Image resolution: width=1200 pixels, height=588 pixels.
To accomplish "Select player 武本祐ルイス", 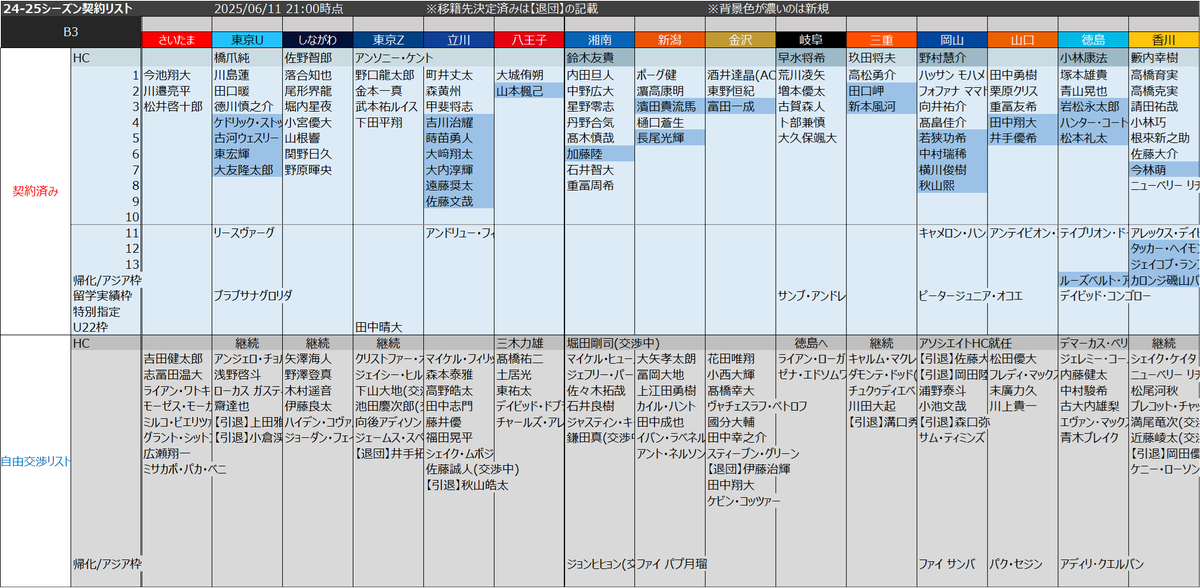I will (386, 105).
